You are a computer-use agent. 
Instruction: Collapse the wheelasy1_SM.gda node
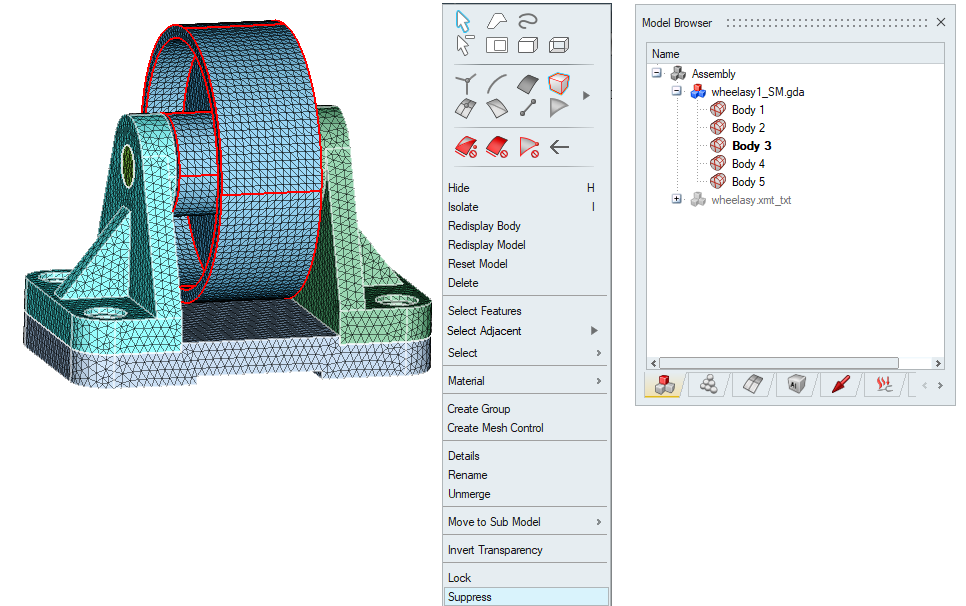point(677,91)
